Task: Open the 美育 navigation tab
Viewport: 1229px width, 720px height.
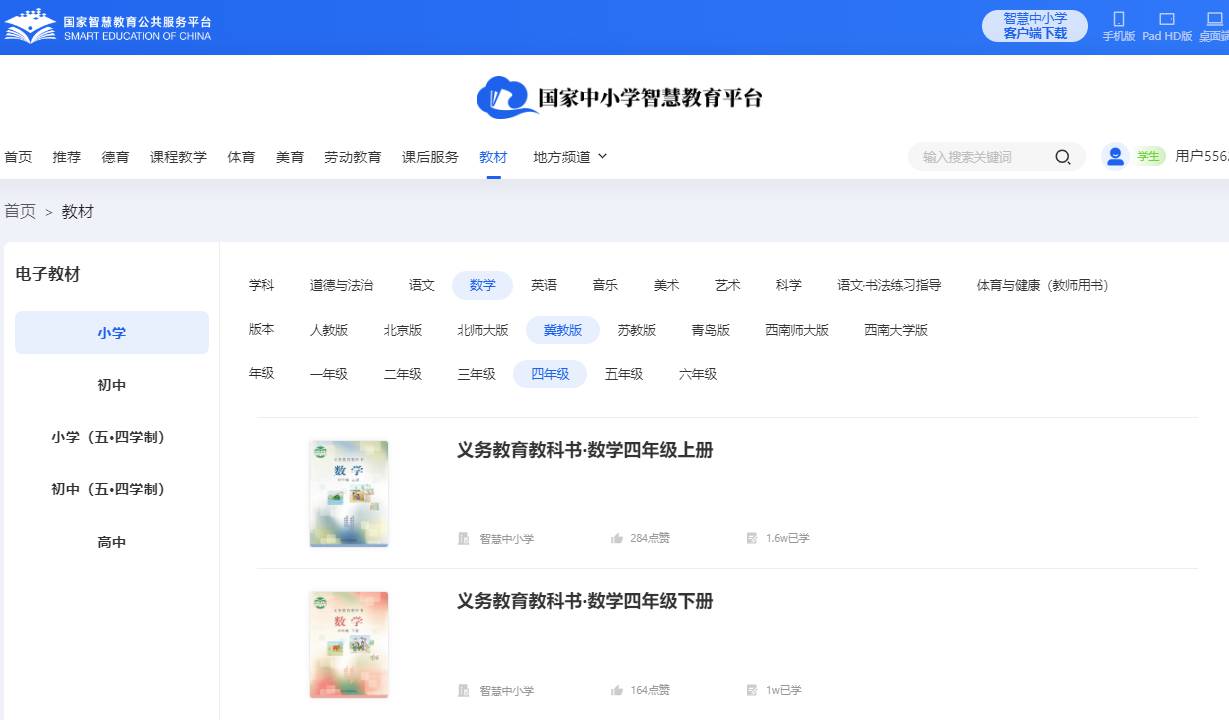Action: pyautogui.click(x=290, y=157)
